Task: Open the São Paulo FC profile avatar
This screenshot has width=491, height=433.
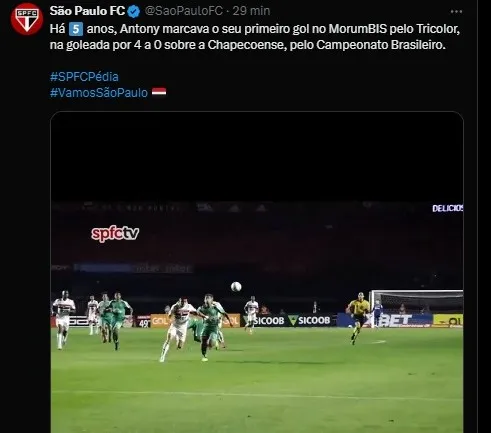Action: [x=27, y=19]
